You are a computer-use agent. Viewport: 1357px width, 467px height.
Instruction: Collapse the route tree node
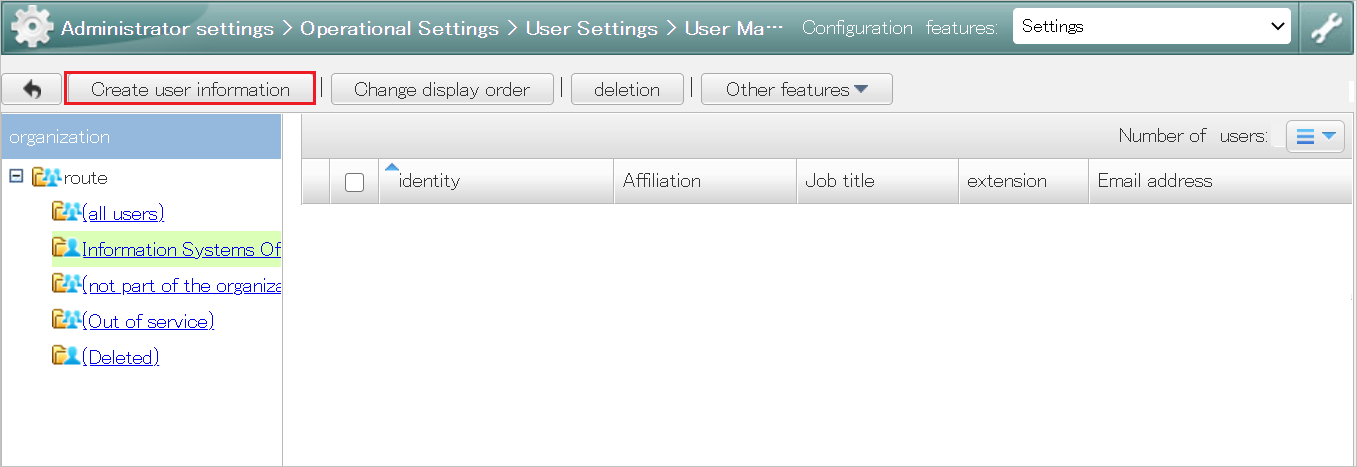coord(16,177)
